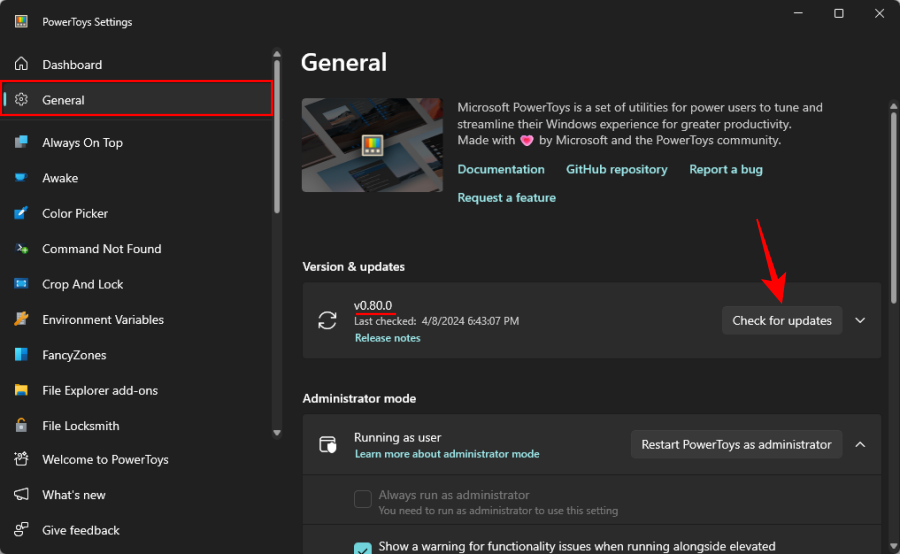Collapse the Administrator mode section chevron

click(x=860, y=444)
